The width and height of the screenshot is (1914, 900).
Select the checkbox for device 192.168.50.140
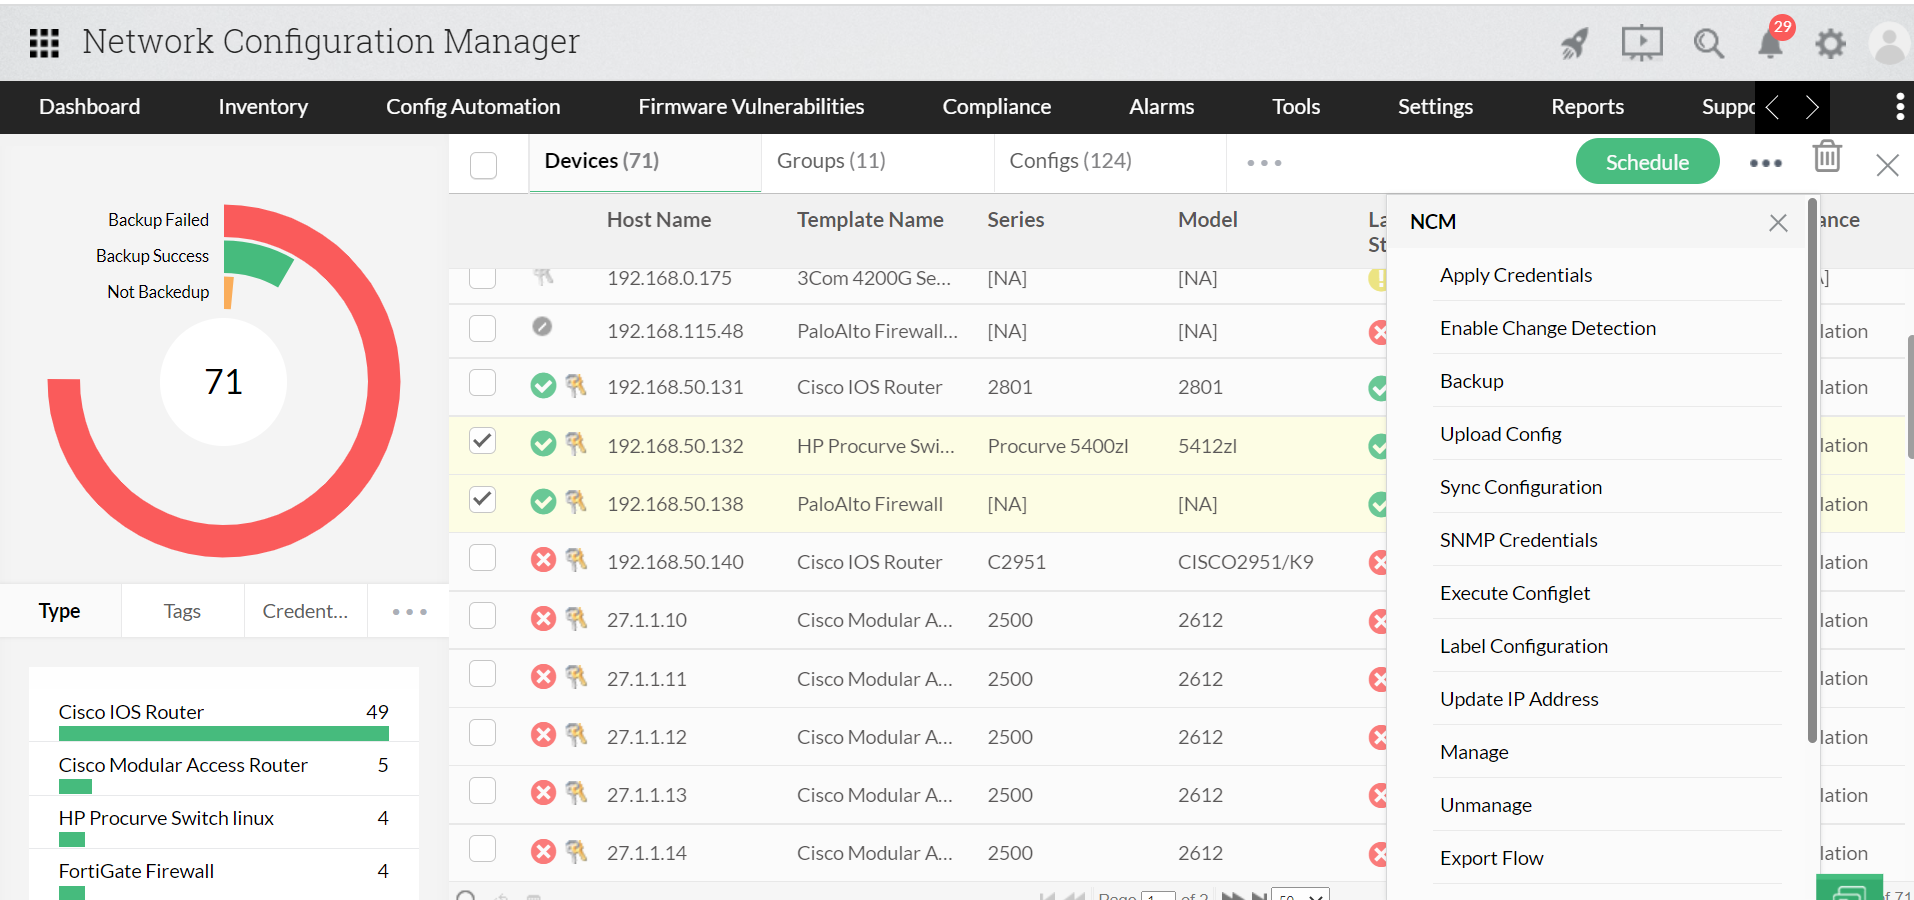(482, 557)
